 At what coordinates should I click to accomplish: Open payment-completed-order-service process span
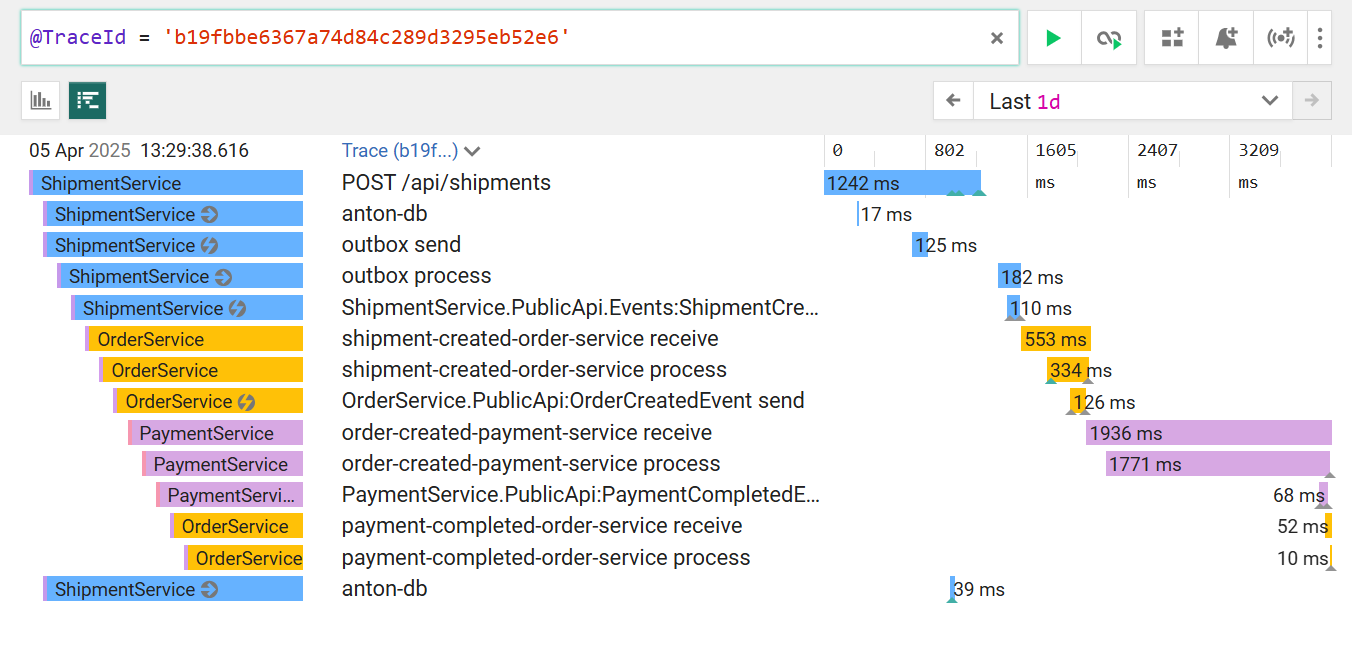click(546, 558)
